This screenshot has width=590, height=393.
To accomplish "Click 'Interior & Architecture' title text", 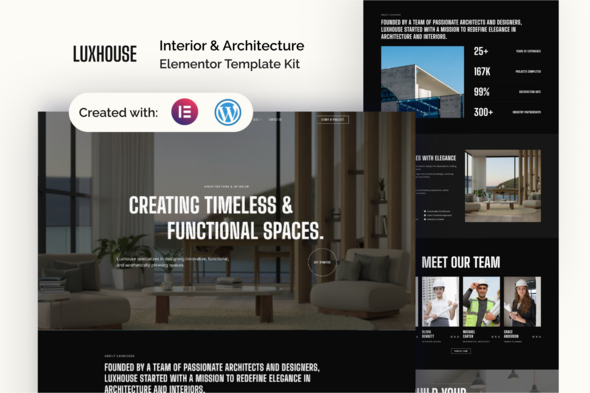I will tap(232, 46).
